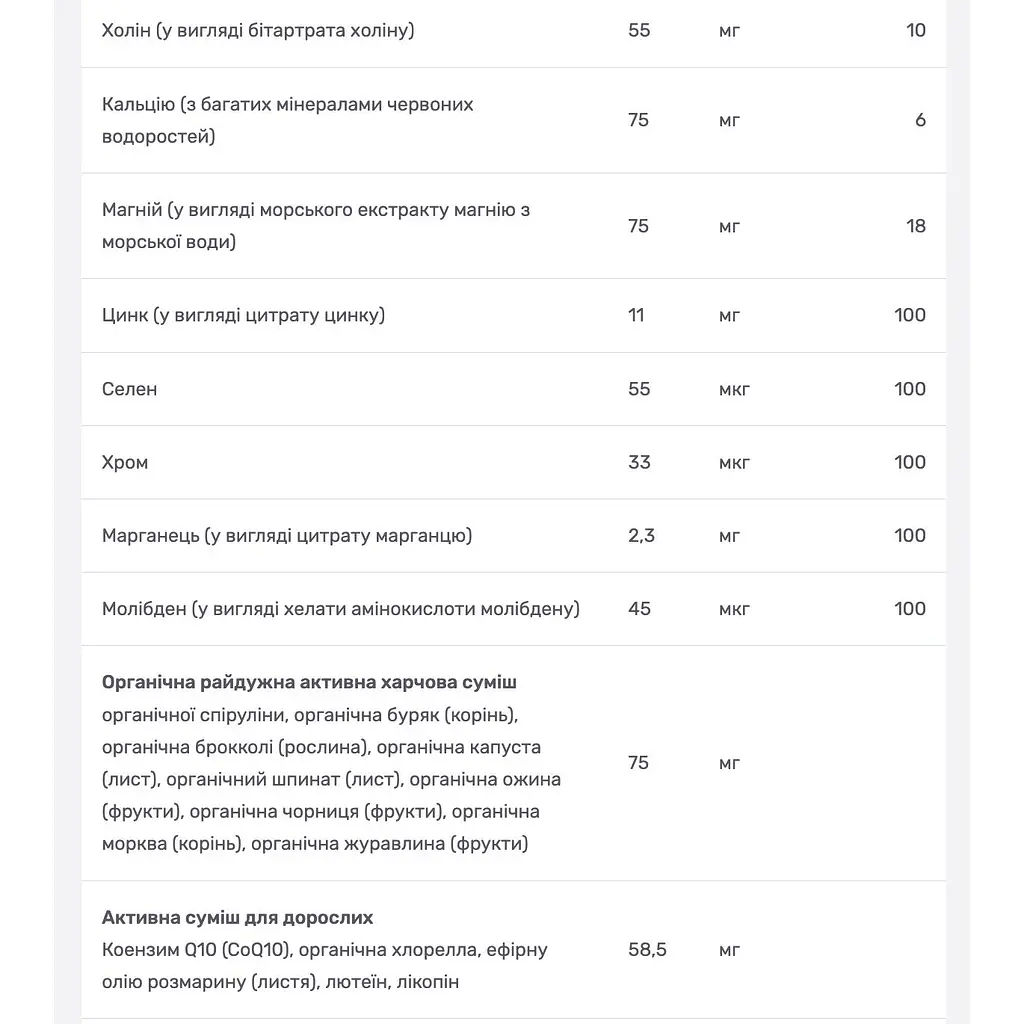Click the мкг unit in Селен row

(734, 389)
